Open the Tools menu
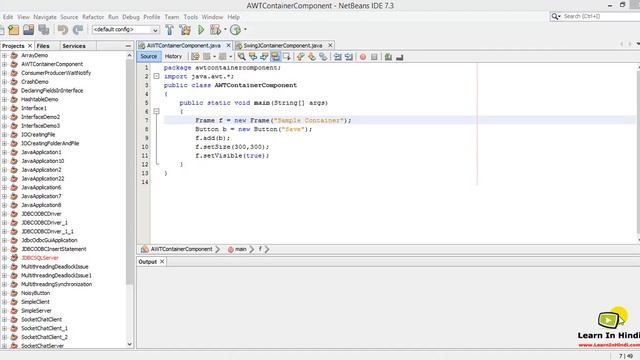640x360 pixels. click(x=191, y=17)
